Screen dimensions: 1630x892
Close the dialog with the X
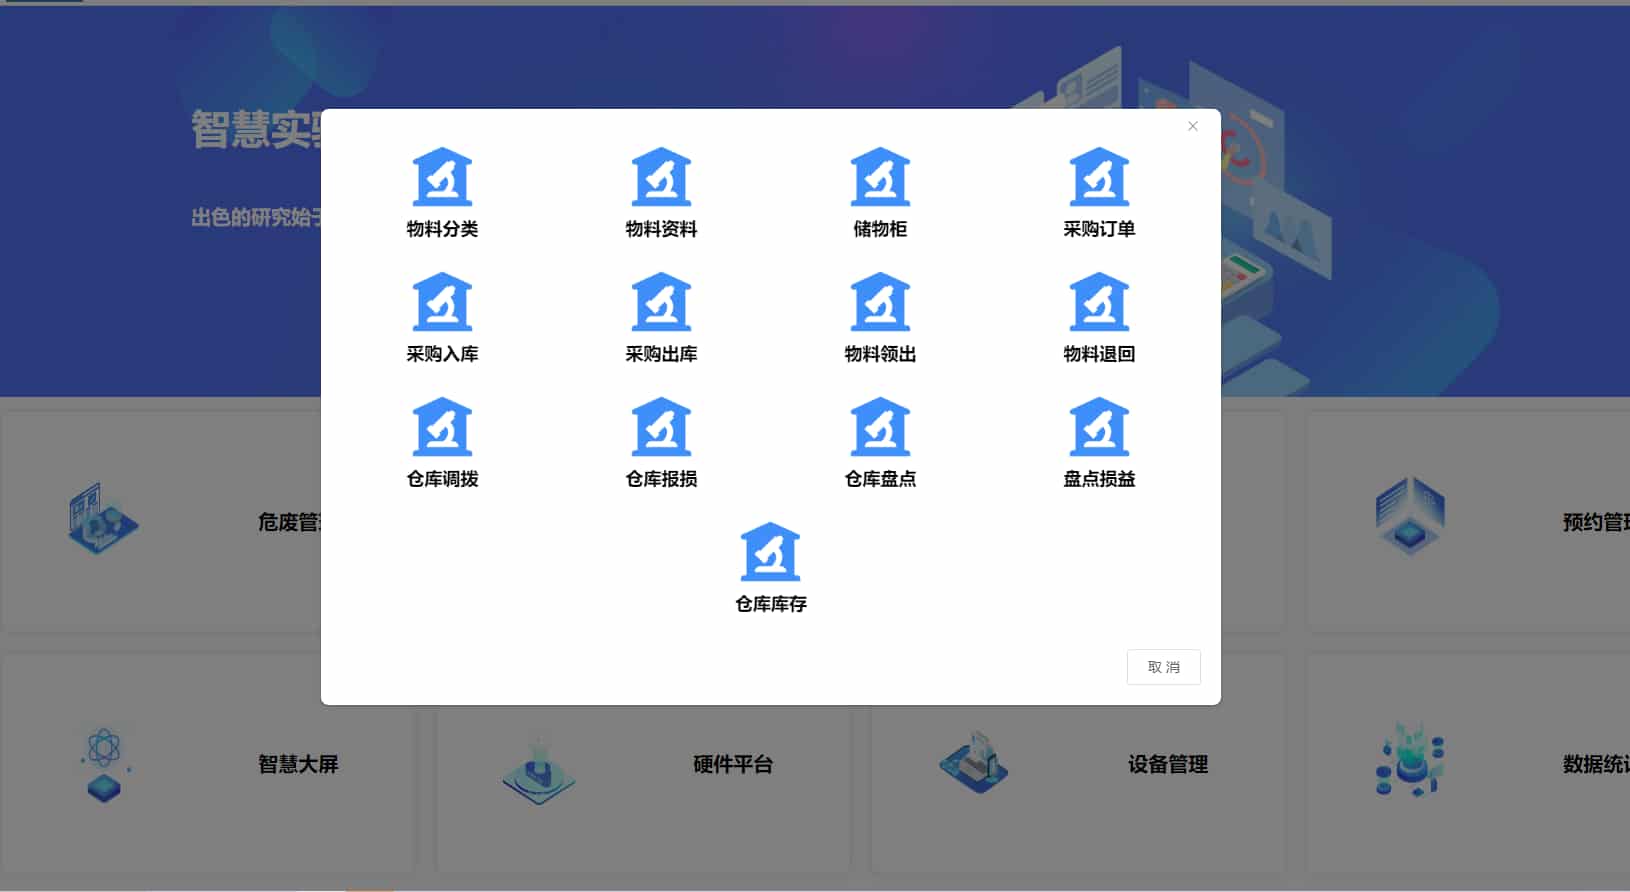1192,126
